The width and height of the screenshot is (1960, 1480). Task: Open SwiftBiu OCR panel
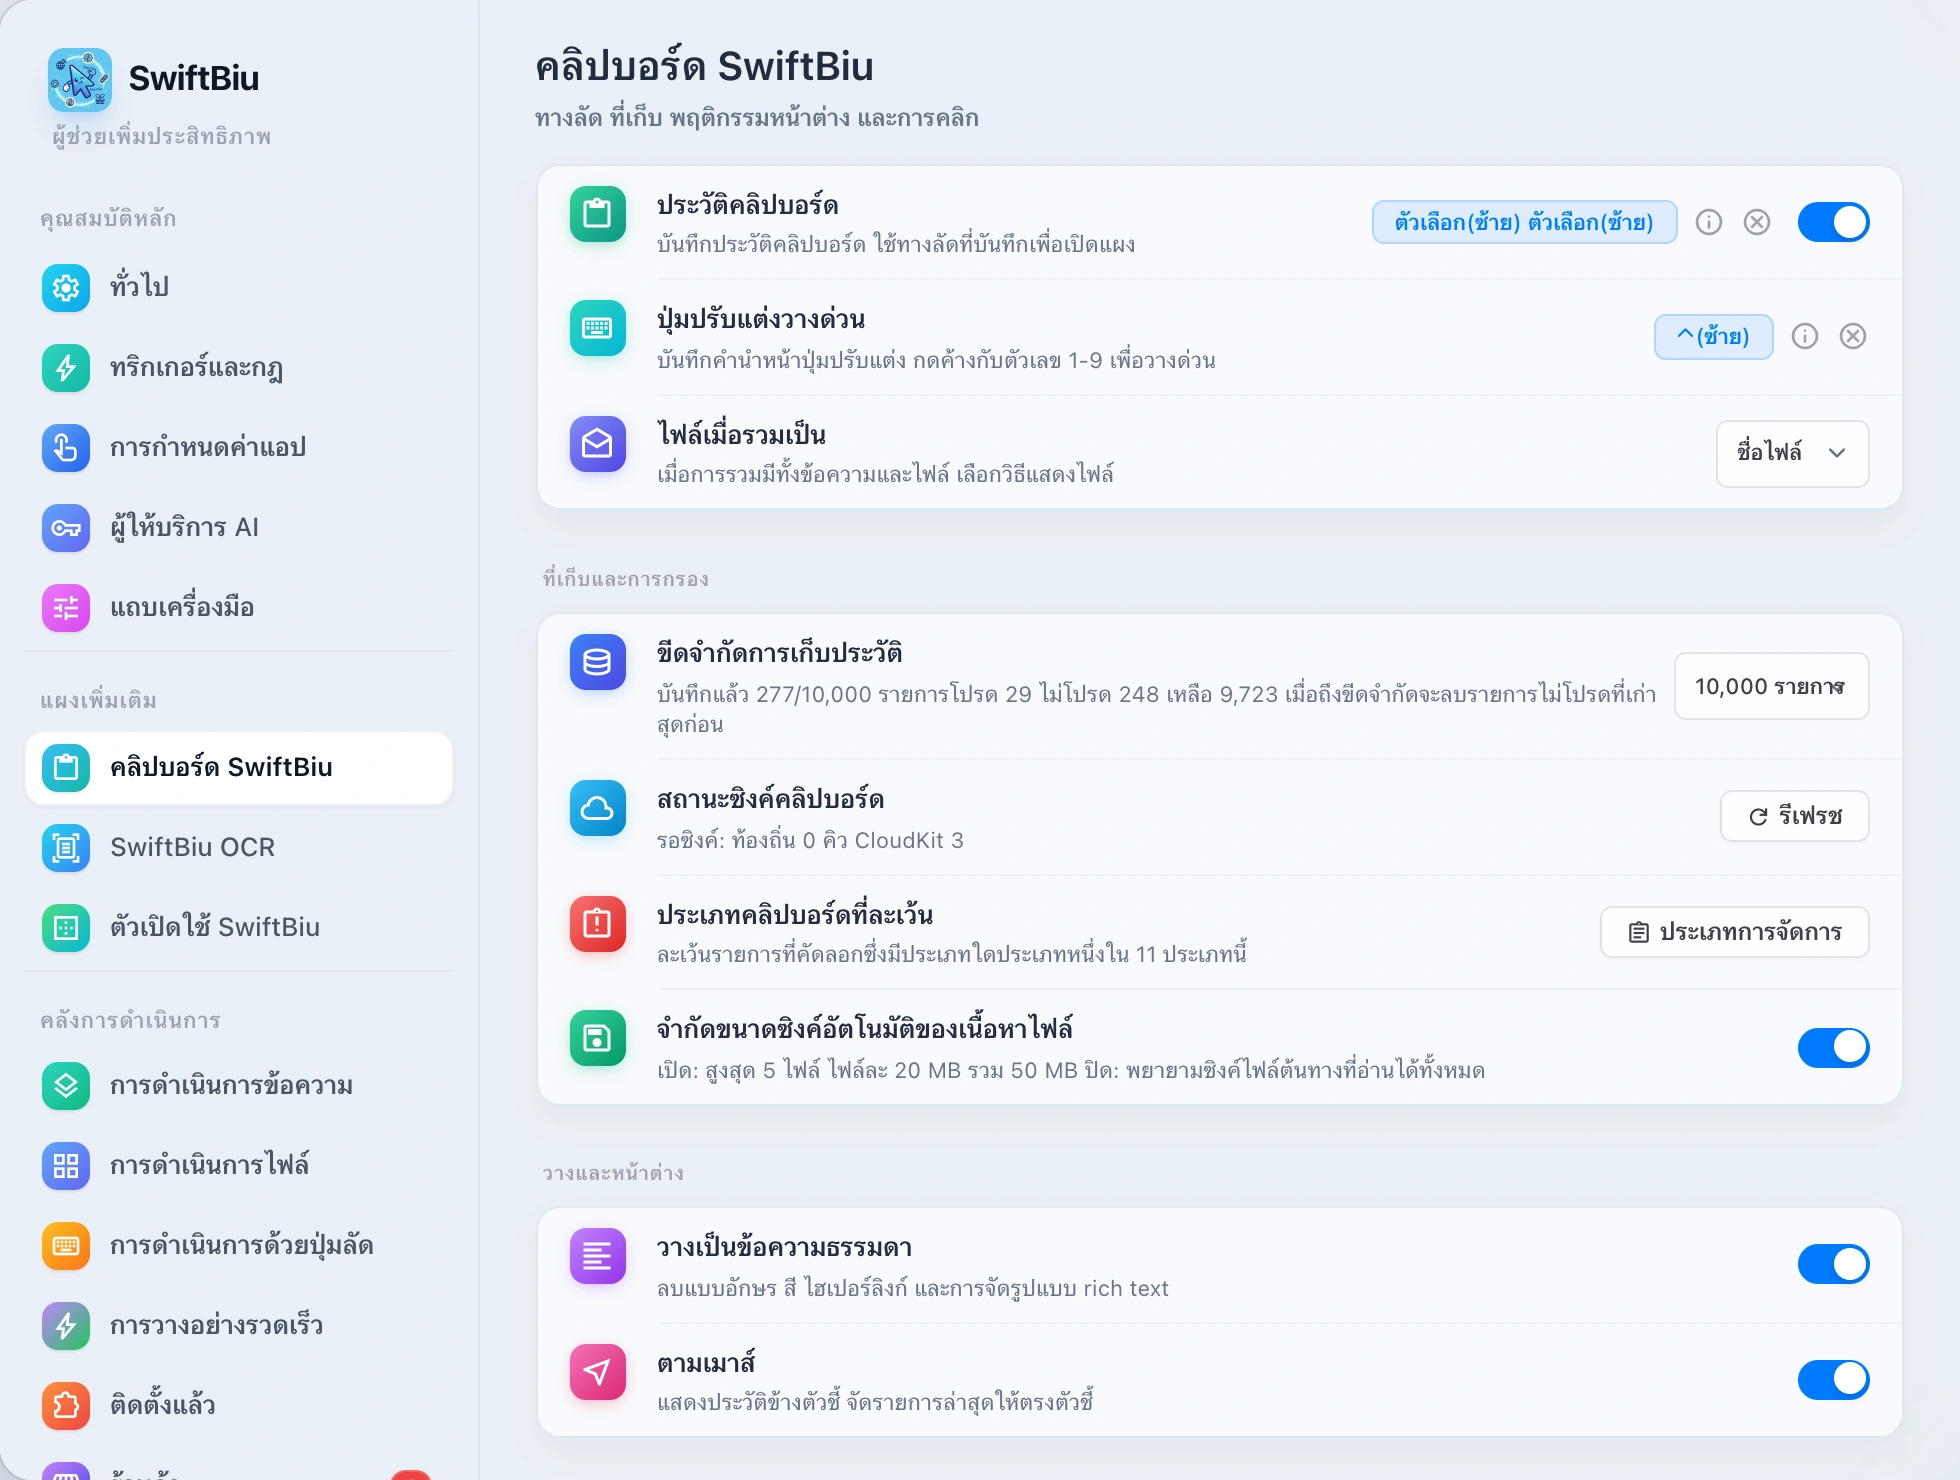[x=239, y=848]
